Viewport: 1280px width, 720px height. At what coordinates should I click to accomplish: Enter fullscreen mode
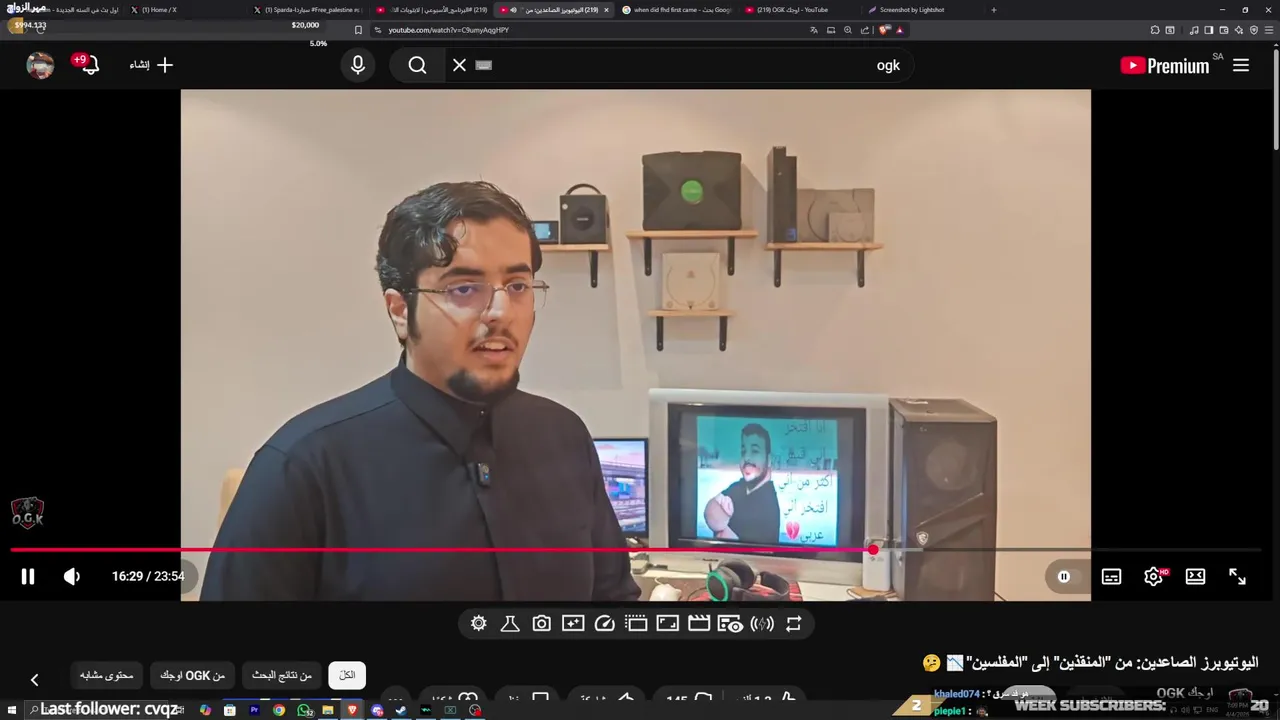[1237, 576]
